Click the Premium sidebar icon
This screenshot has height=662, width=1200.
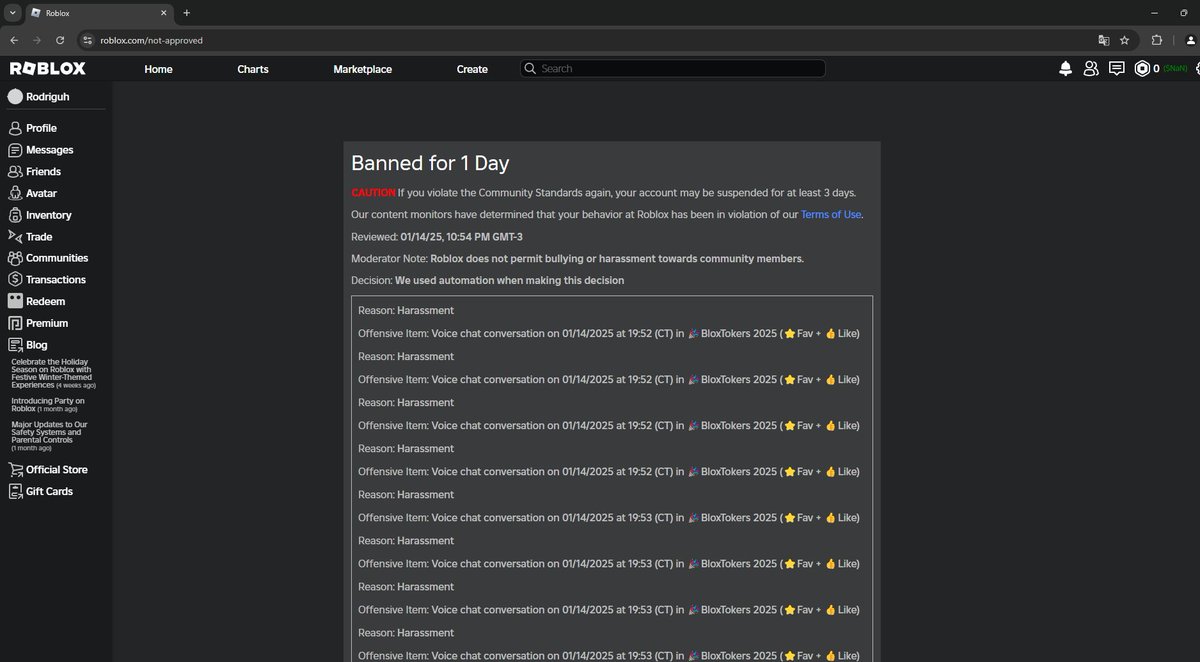tap(15, 323)
